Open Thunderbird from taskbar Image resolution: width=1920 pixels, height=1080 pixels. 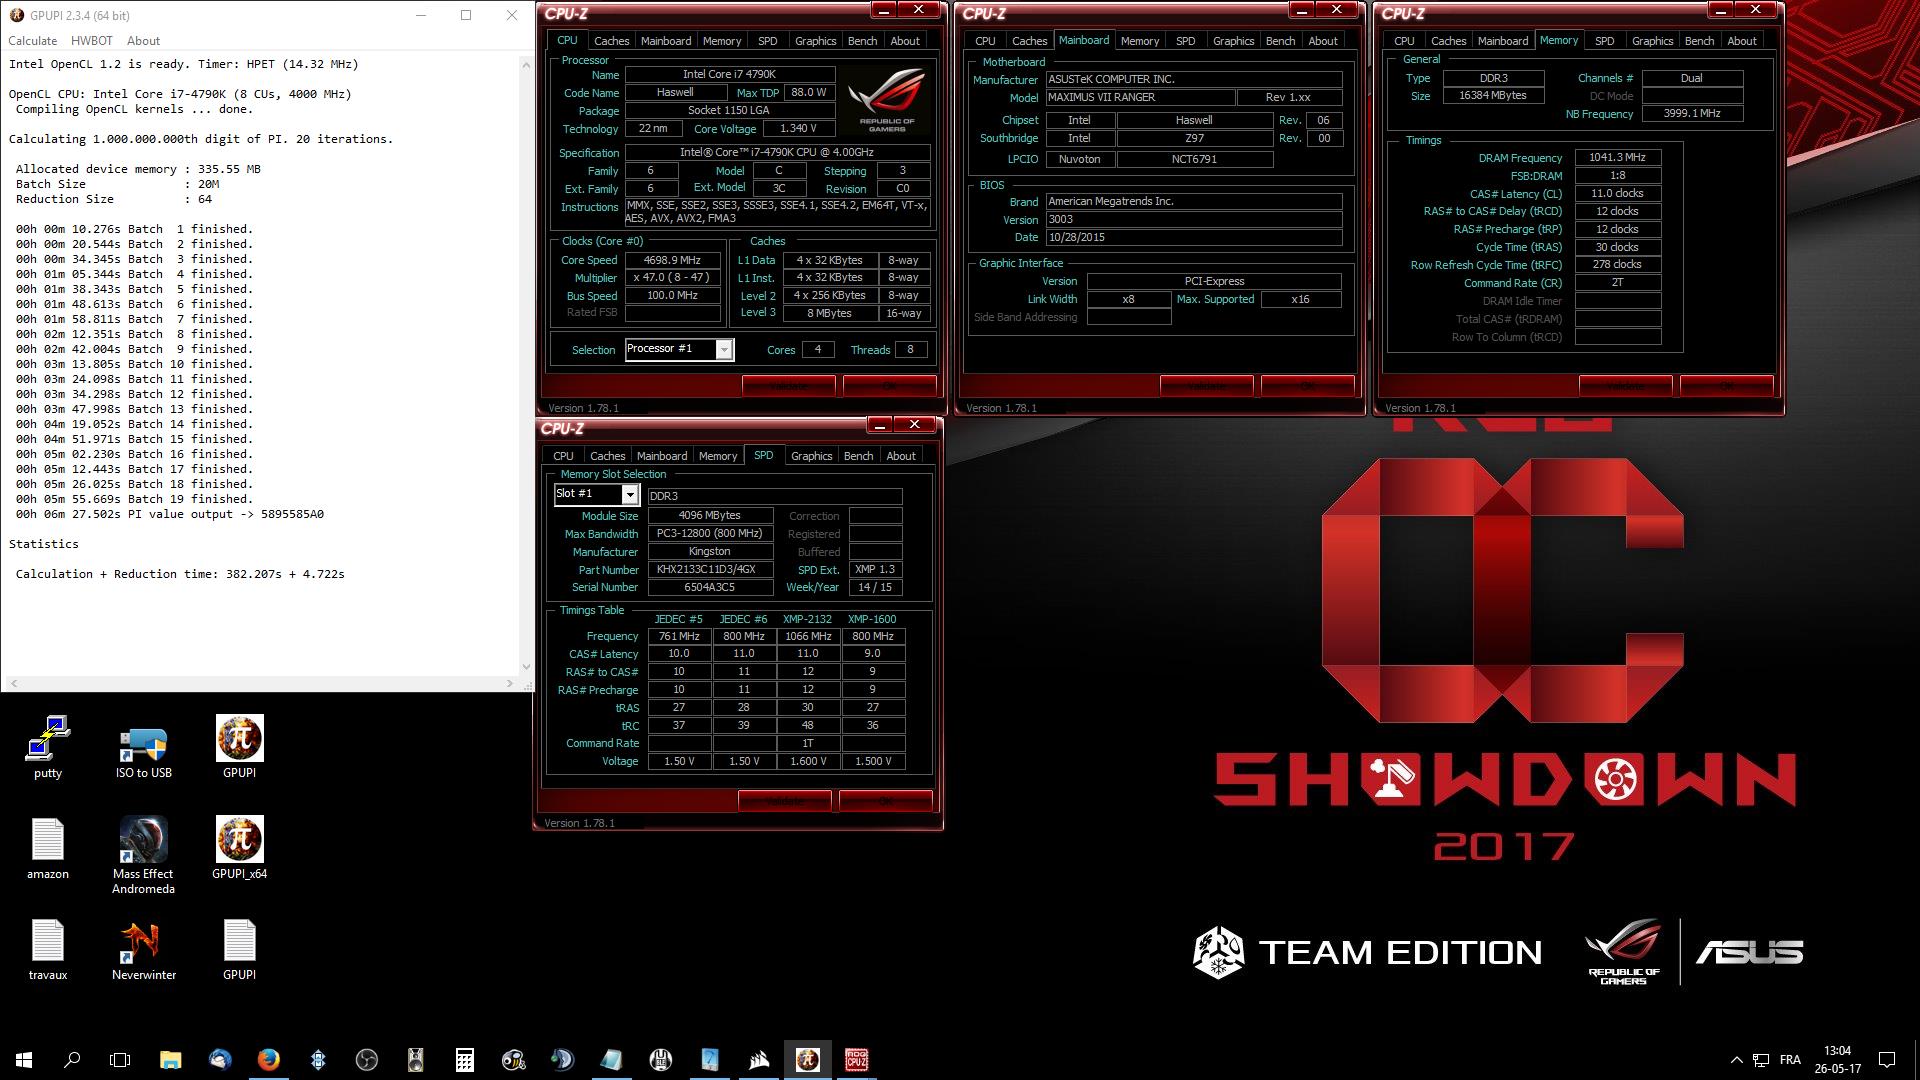pos(219,1059)
